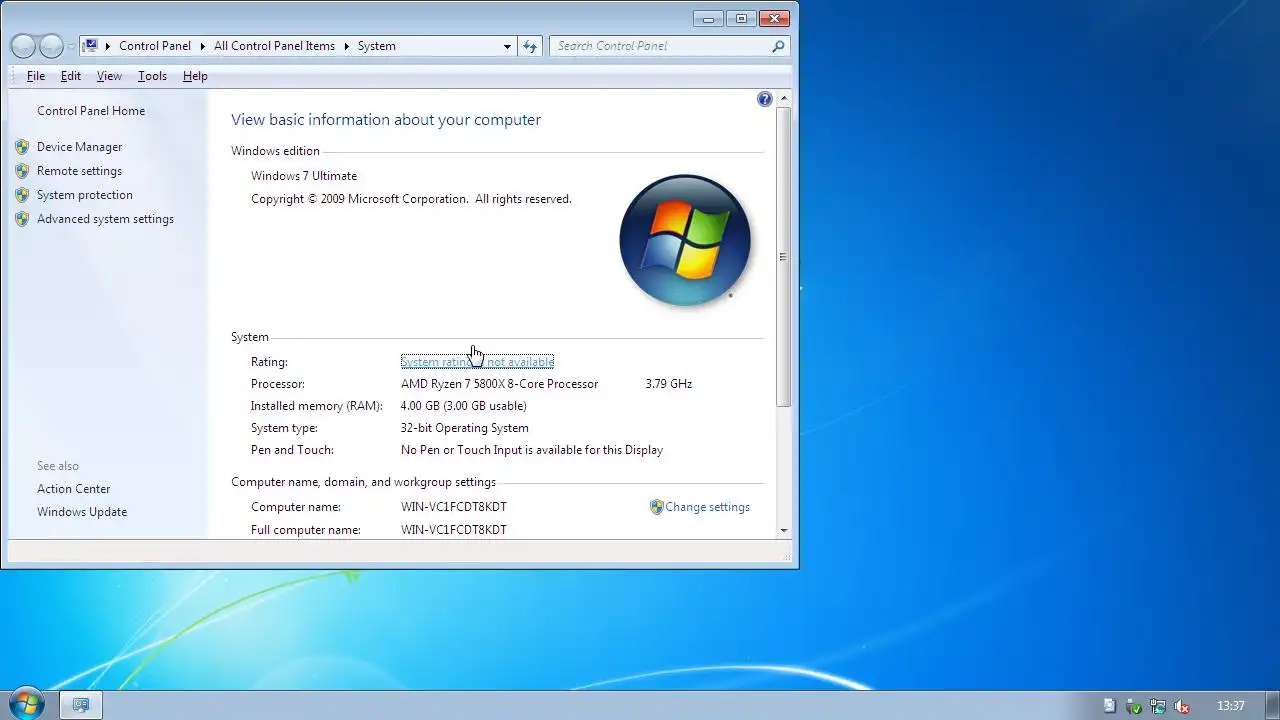1280x720 pixels.
Task: Open the Edit menu
Action: (71, 76)
